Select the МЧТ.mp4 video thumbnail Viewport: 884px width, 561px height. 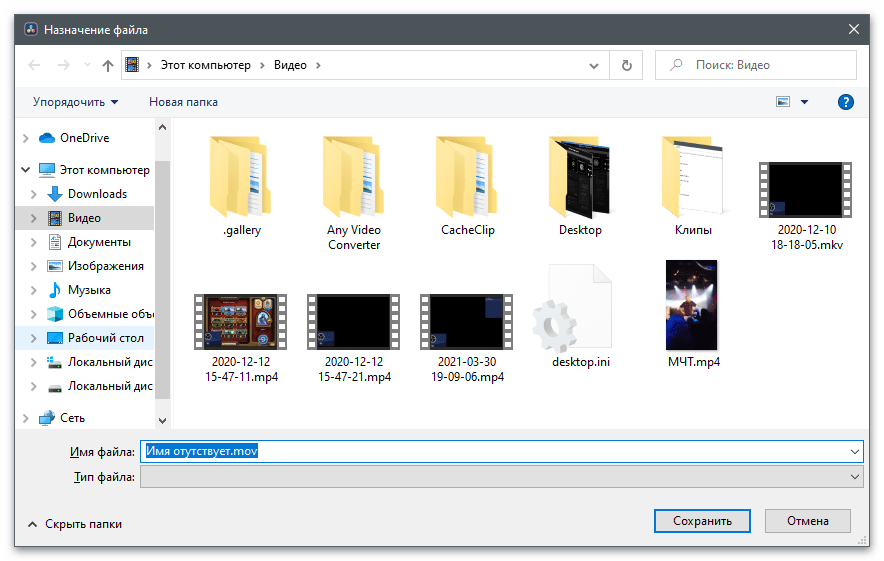693,305
